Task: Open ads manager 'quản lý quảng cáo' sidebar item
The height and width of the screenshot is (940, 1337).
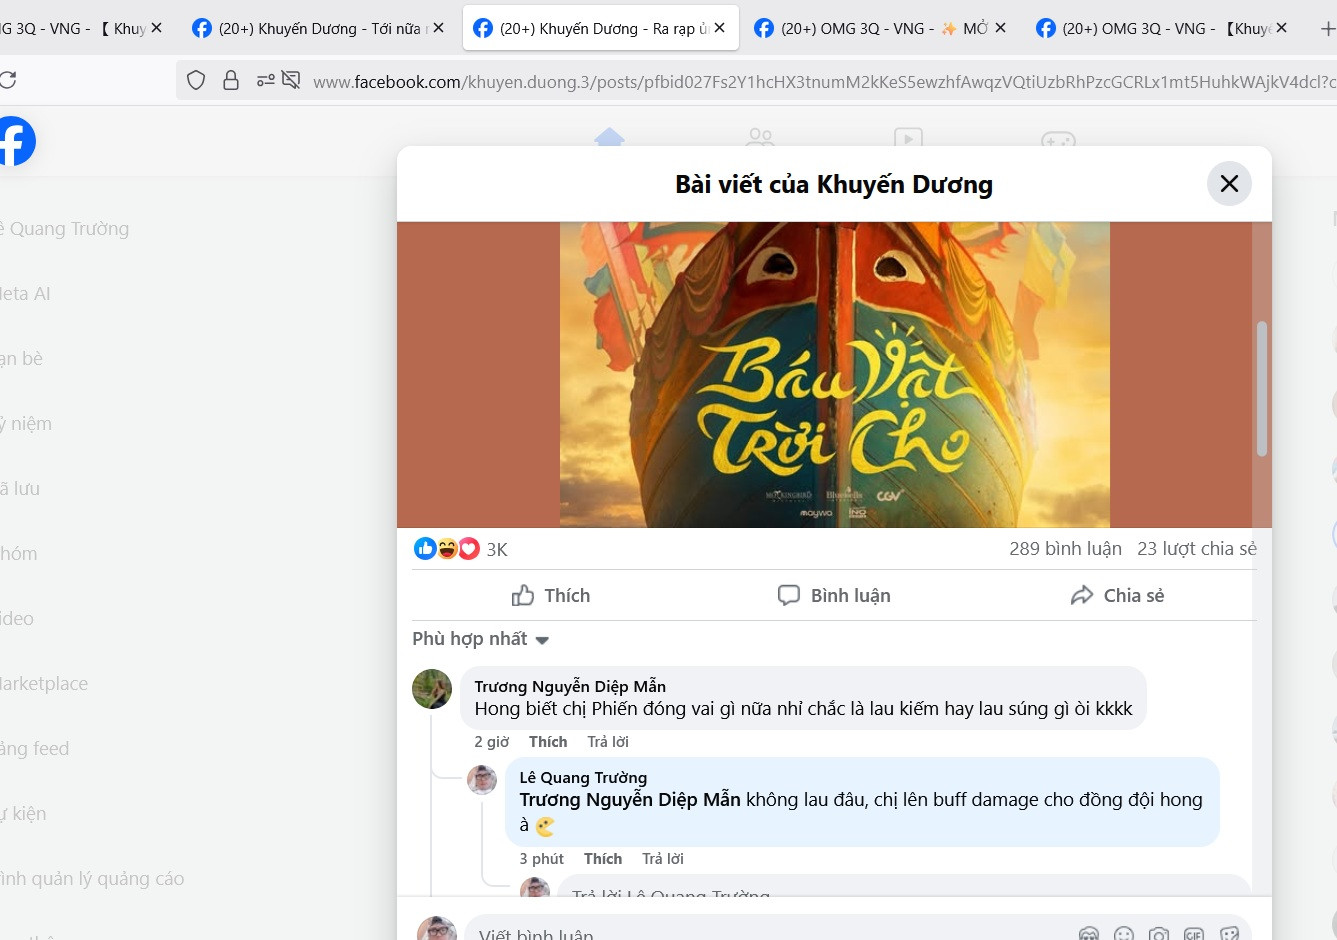Action: (x=92, y=879)
